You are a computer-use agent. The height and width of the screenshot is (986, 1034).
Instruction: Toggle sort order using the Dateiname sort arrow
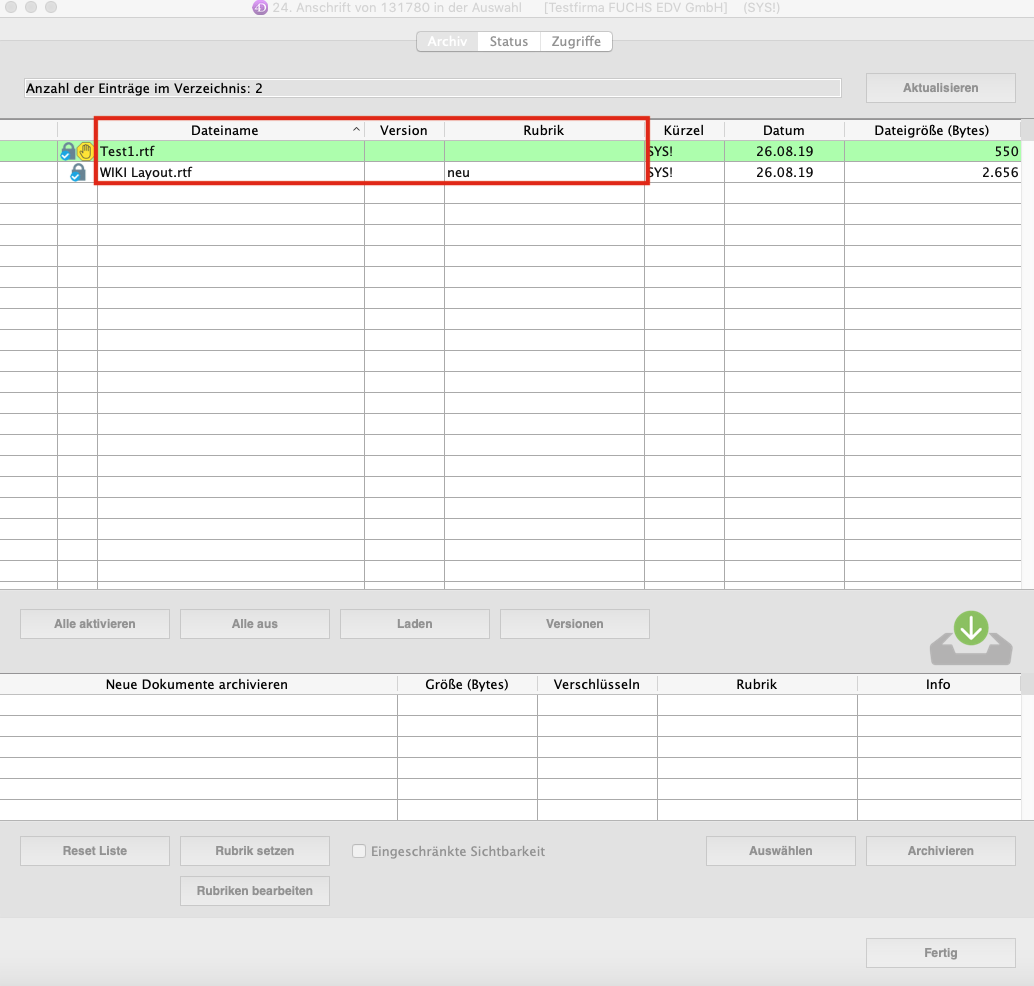356,131
